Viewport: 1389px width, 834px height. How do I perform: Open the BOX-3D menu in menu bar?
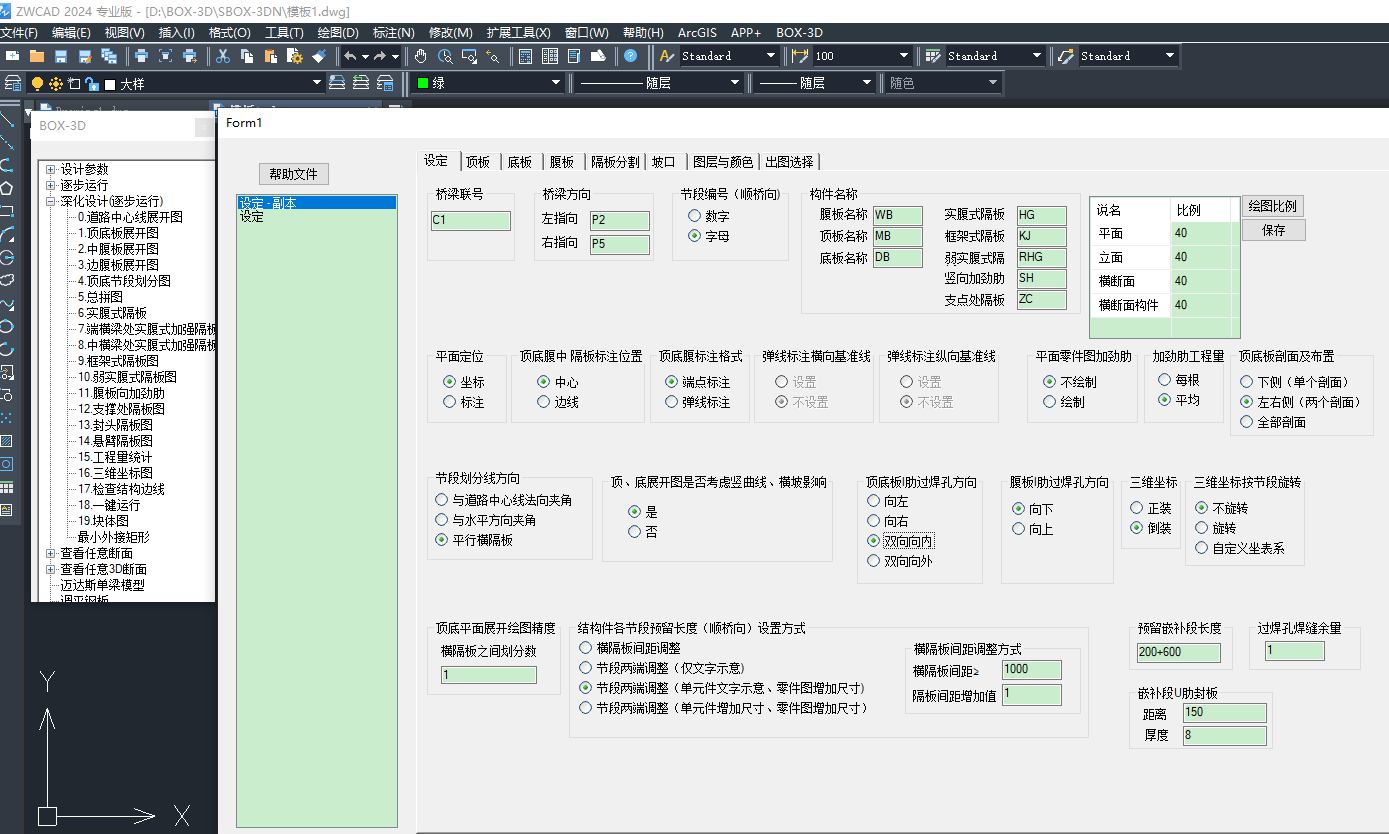[799, 33]
